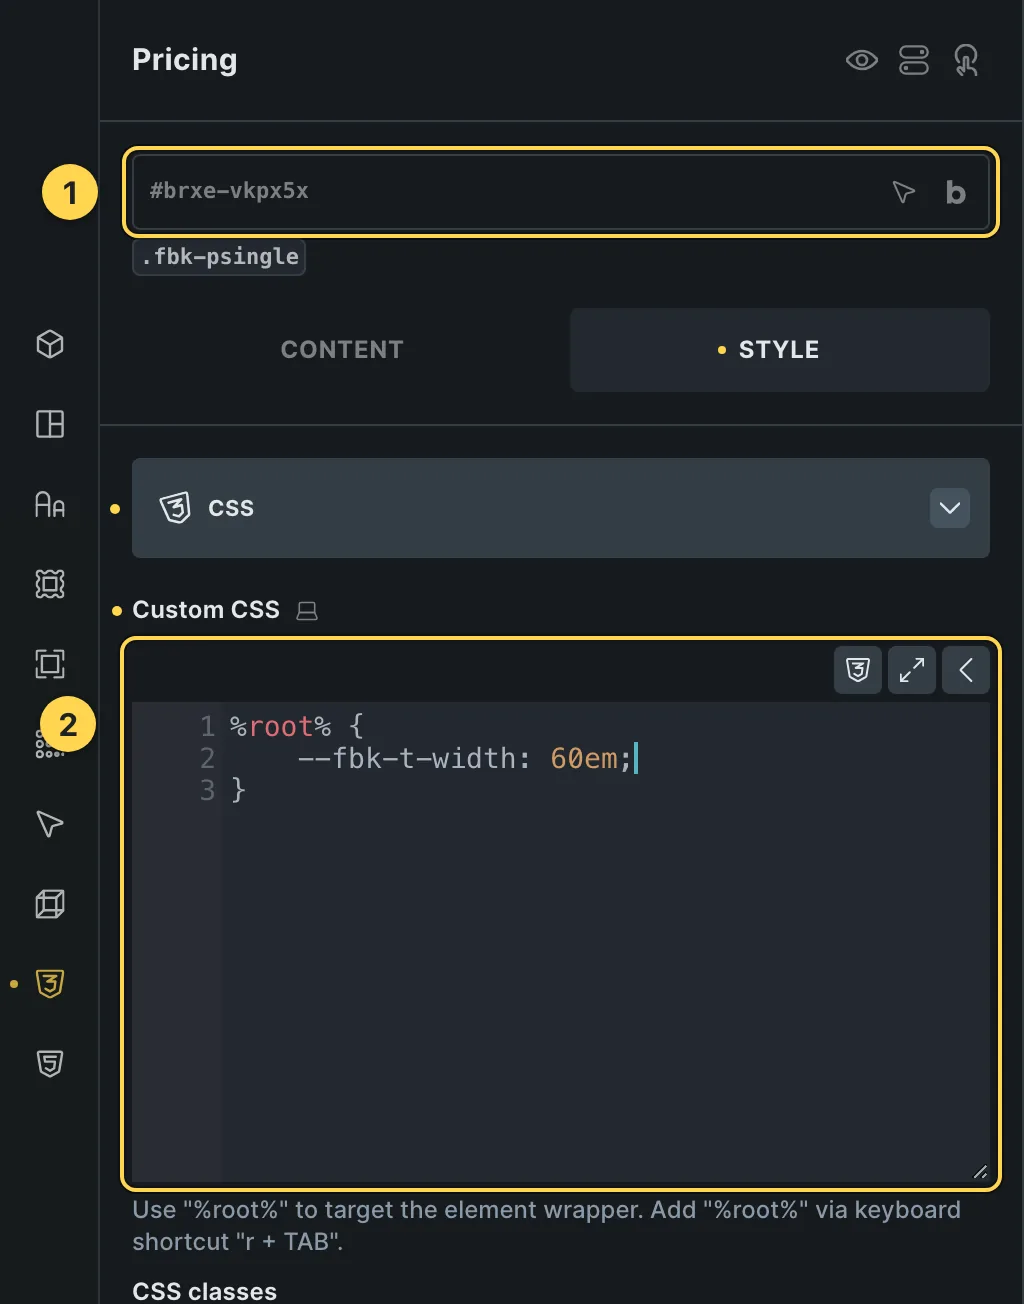Viewport: 1024px width, 1304px height.
Task: Open the yellow CSS3 icon in sidebar
Action: click(x=50, y=984)
